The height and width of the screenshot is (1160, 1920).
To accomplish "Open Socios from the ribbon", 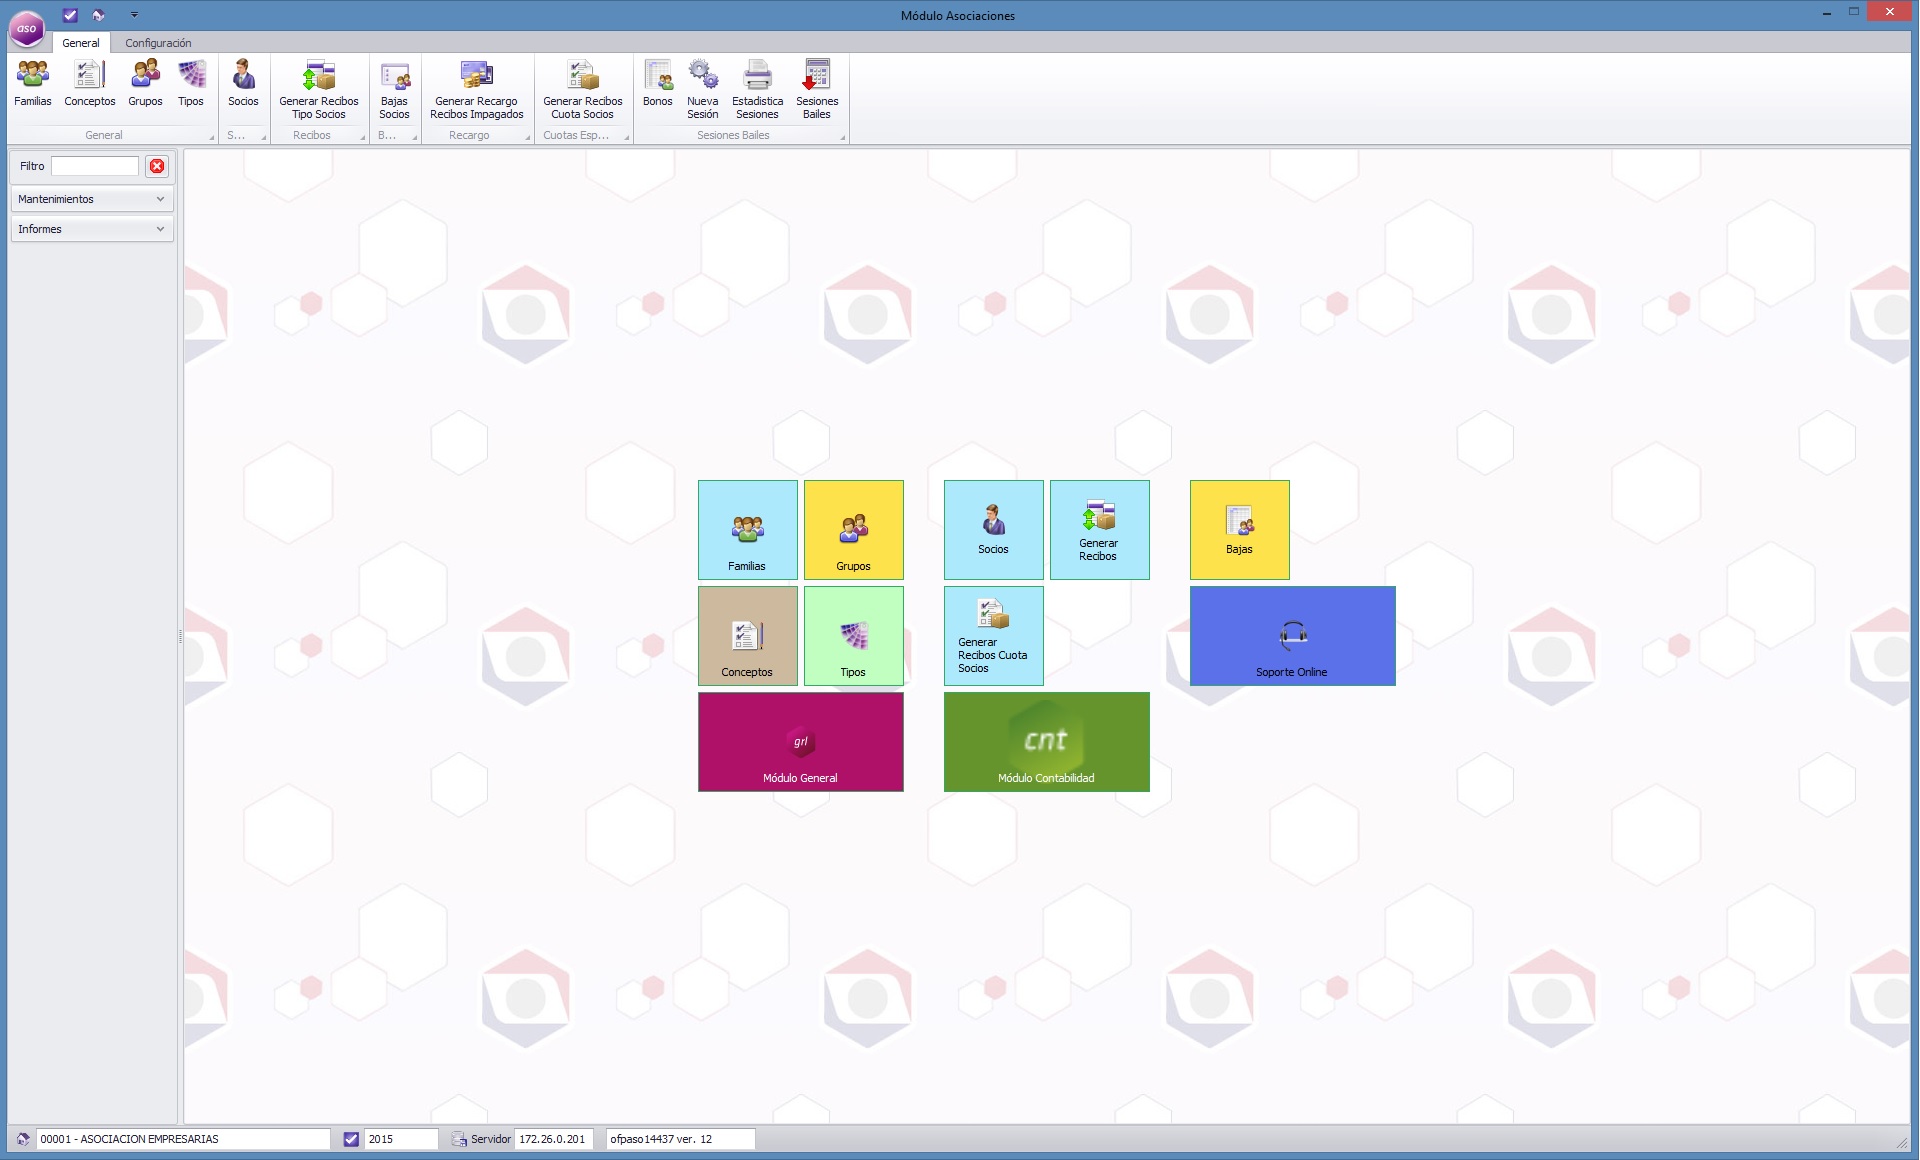I will coord(243,83).
